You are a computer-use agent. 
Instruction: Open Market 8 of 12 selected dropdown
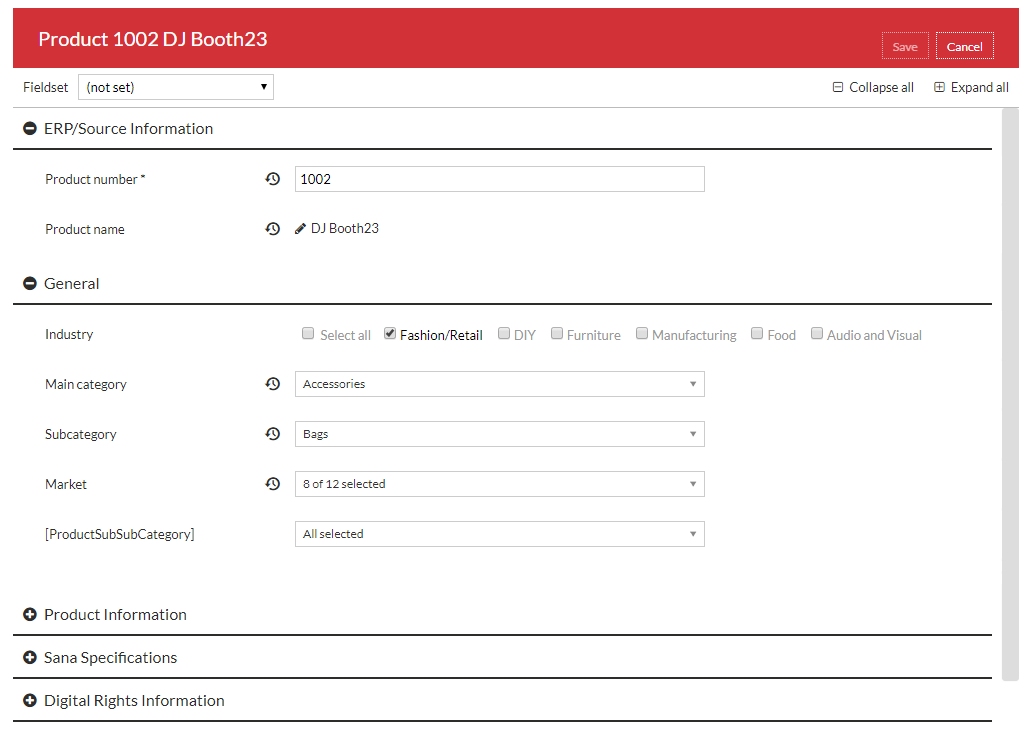pos(500,484)
